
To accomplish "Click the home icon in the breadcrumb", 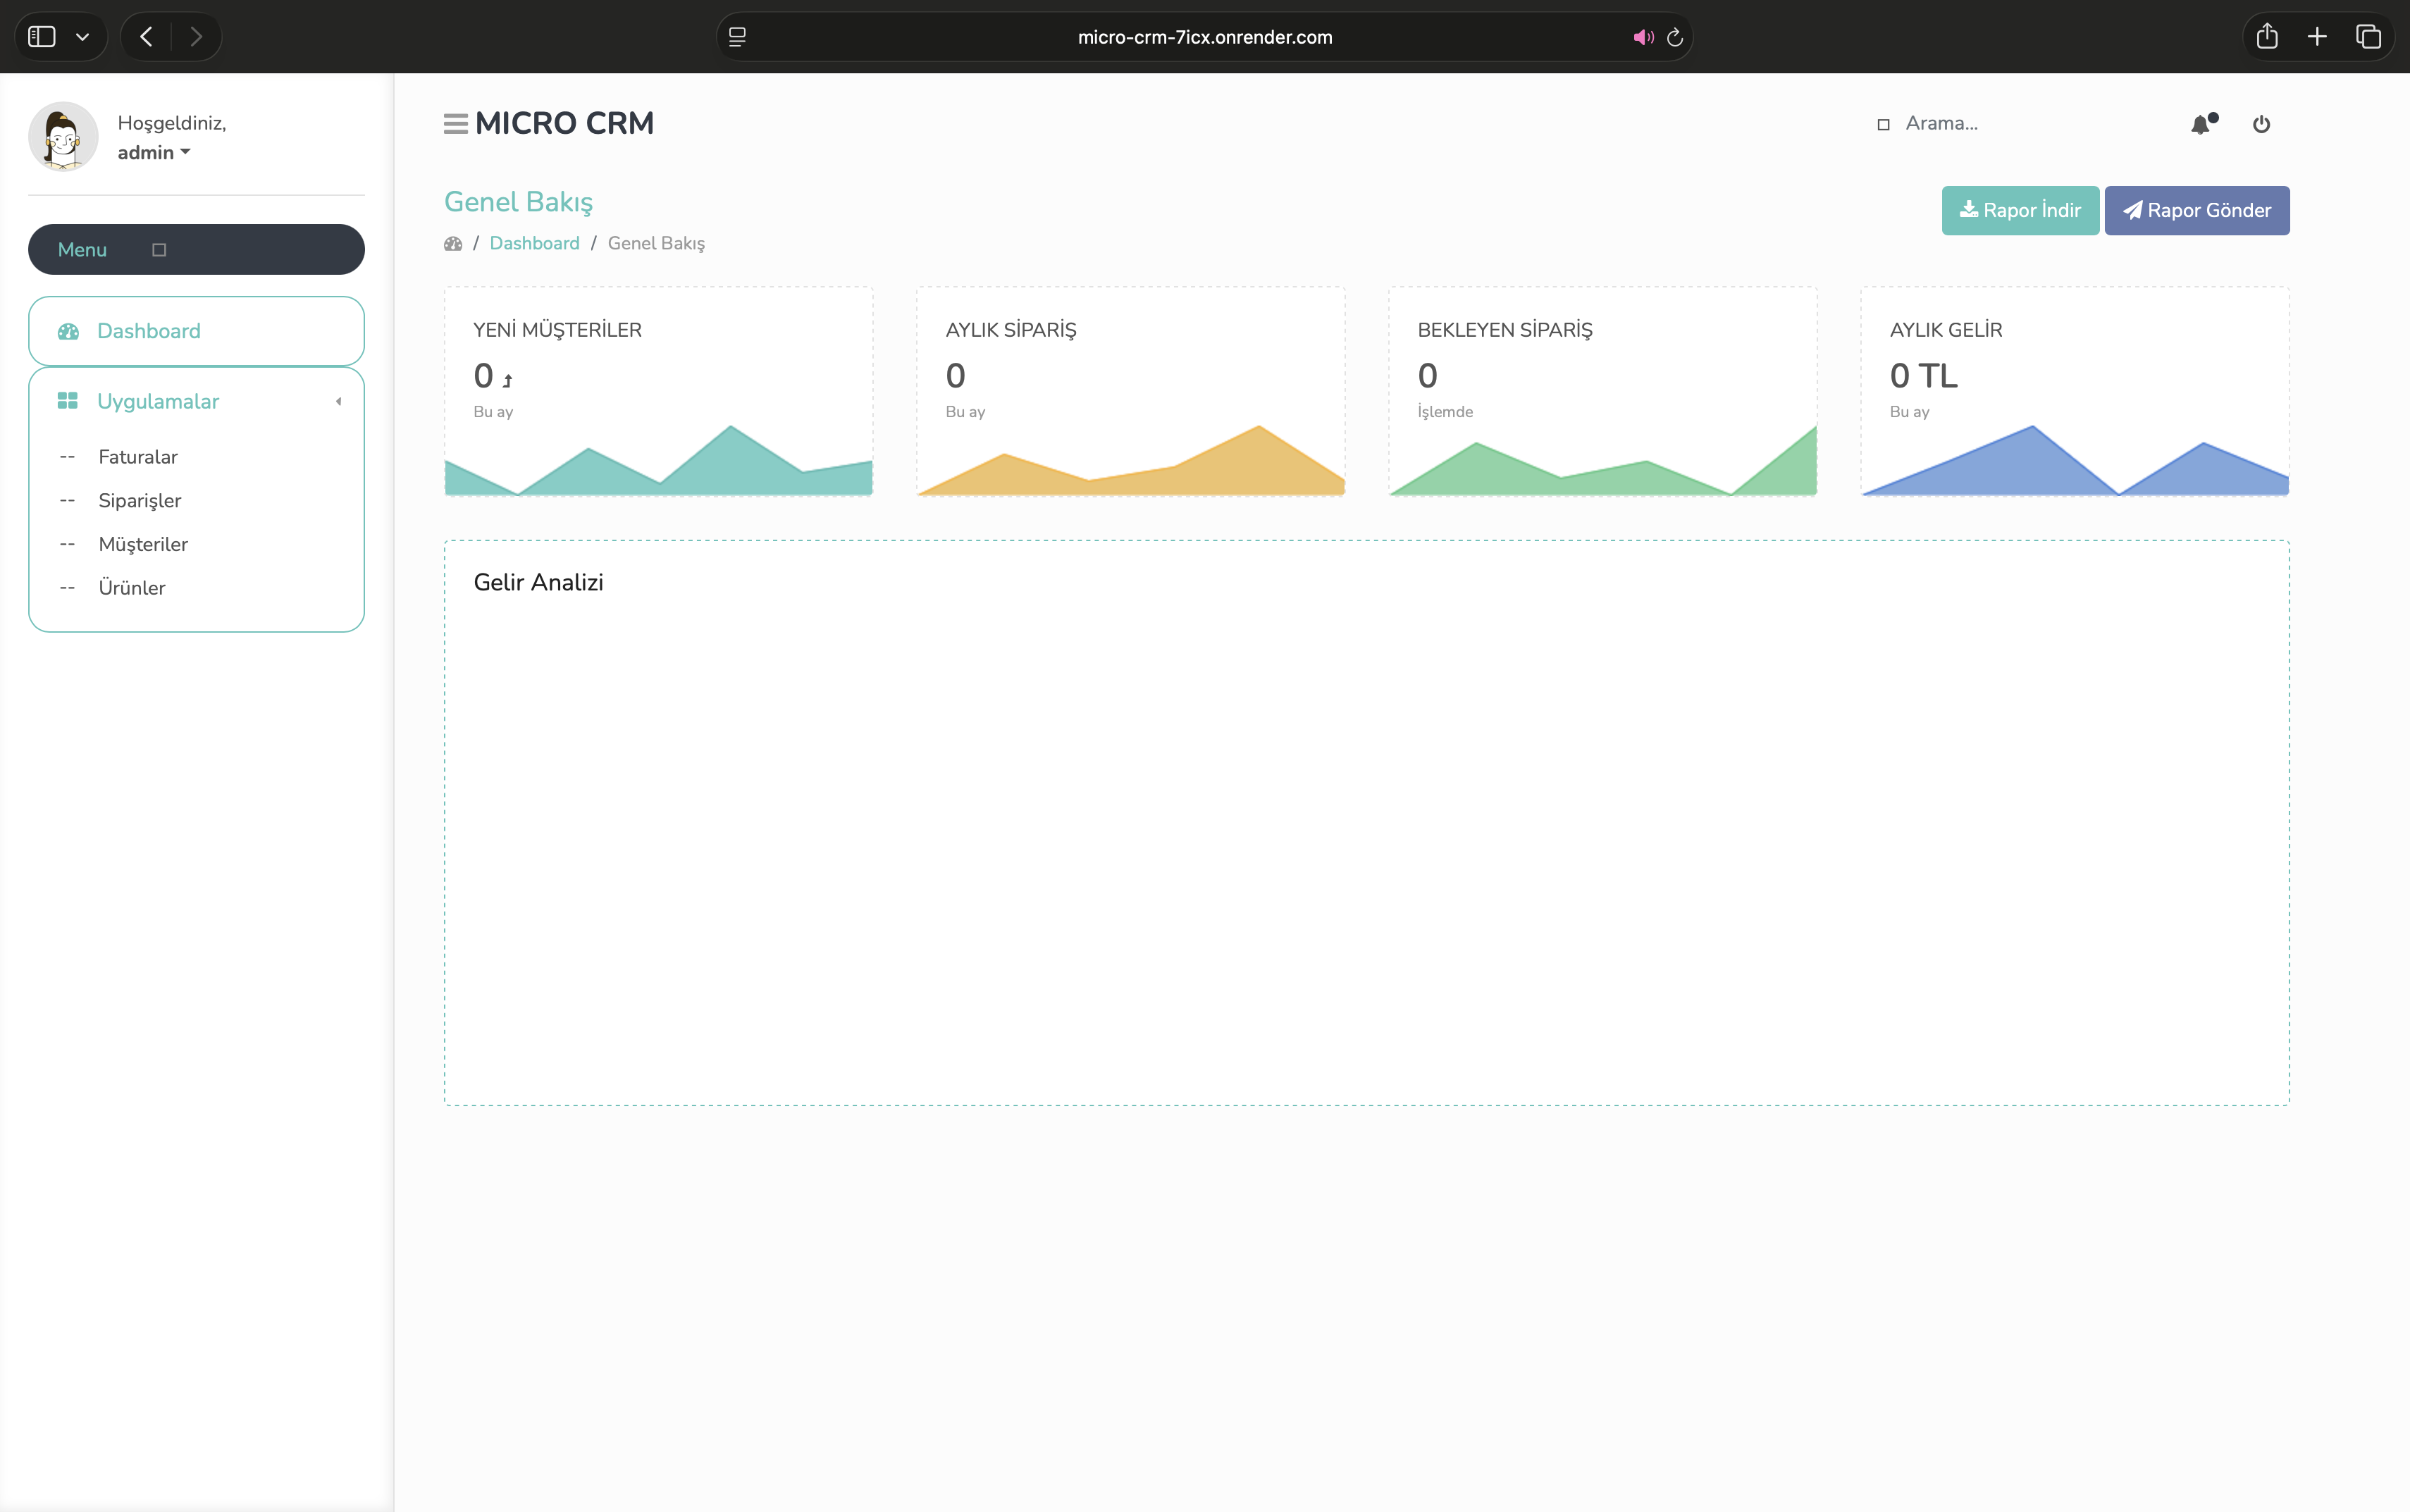I will pyautogui.click(x=453, y=243).
